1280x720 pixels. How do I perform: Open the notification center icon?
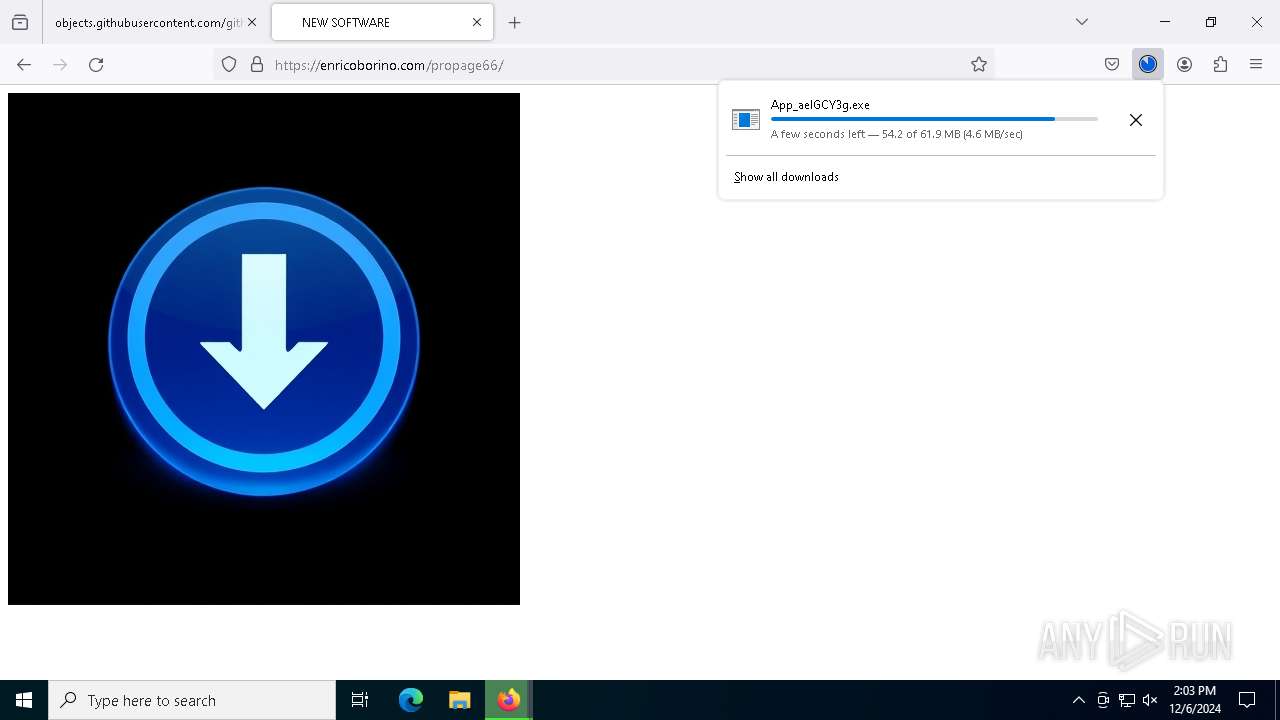[1247, 700]
